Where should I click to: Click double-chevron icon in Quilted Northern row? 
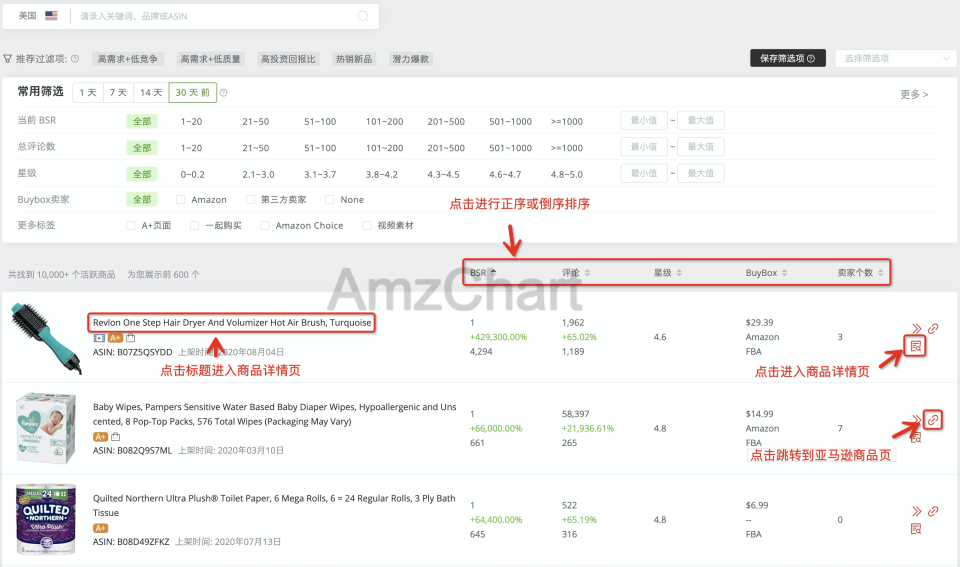(x=917, y=511)
